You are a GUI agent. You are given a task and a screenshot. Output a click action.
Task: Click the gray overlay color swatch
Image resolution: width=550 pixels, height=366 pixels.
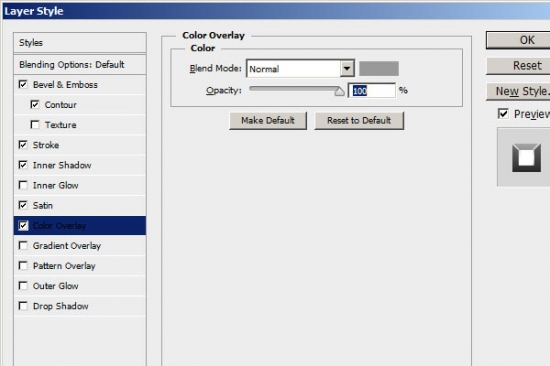[x=379, y=68]
